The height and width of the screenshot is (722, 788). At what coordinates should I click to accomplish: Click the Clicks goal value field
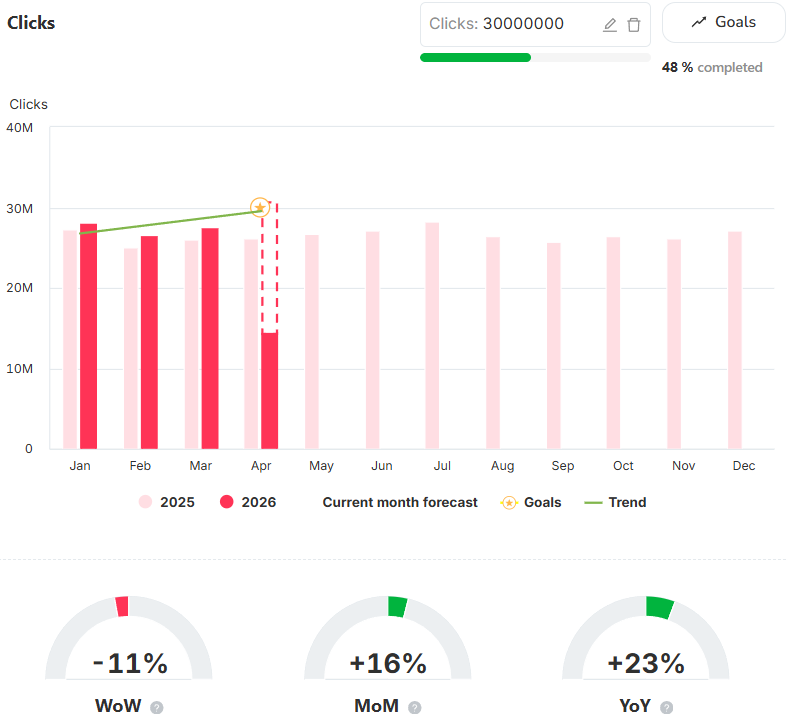510,24
